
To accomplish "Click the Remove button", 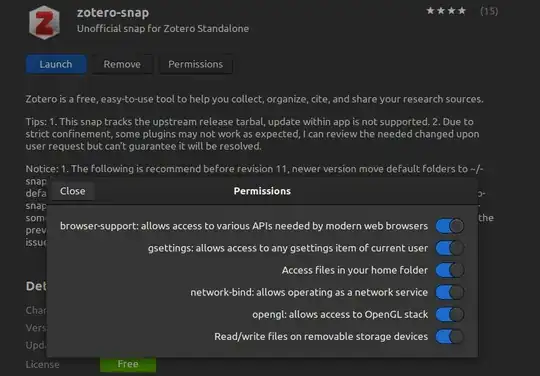I will [122, 64].
